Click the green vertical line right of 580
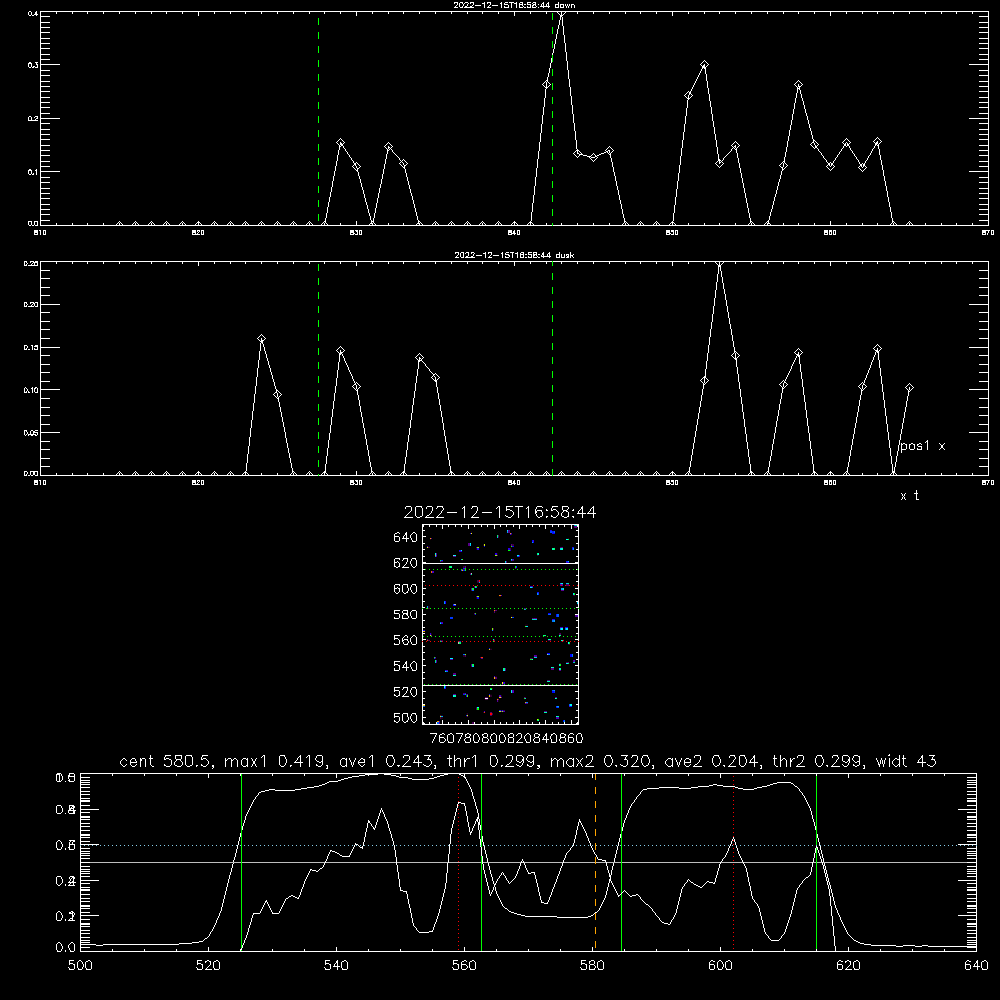 click(x=621, y=862)
